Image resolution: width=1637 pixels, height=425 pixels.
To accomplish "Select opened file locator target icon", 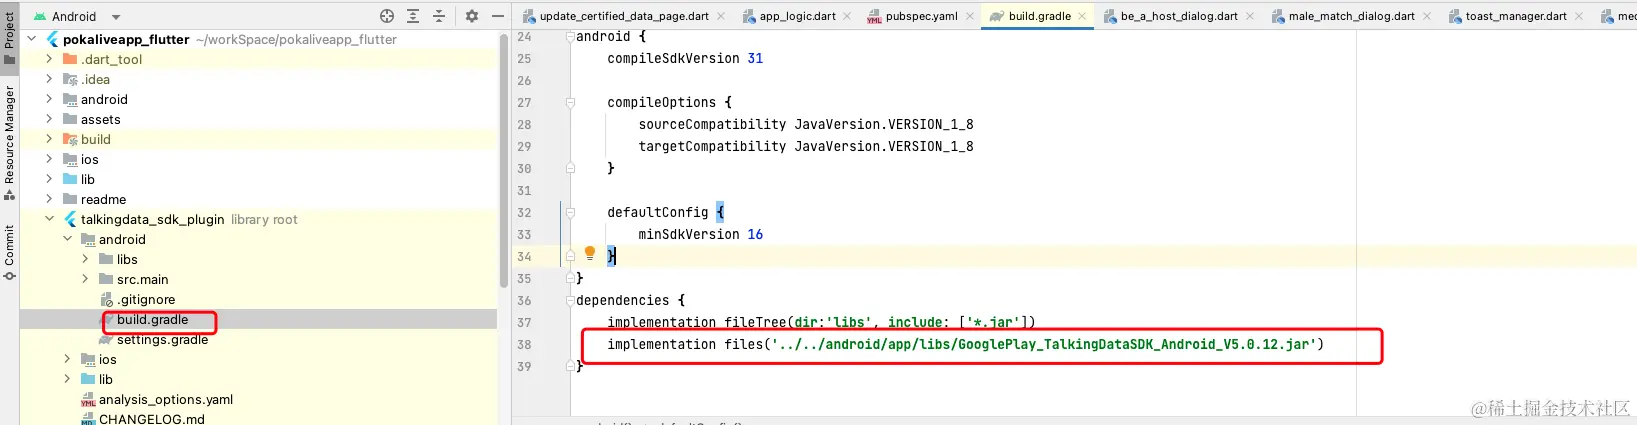I will click(387, 16).
